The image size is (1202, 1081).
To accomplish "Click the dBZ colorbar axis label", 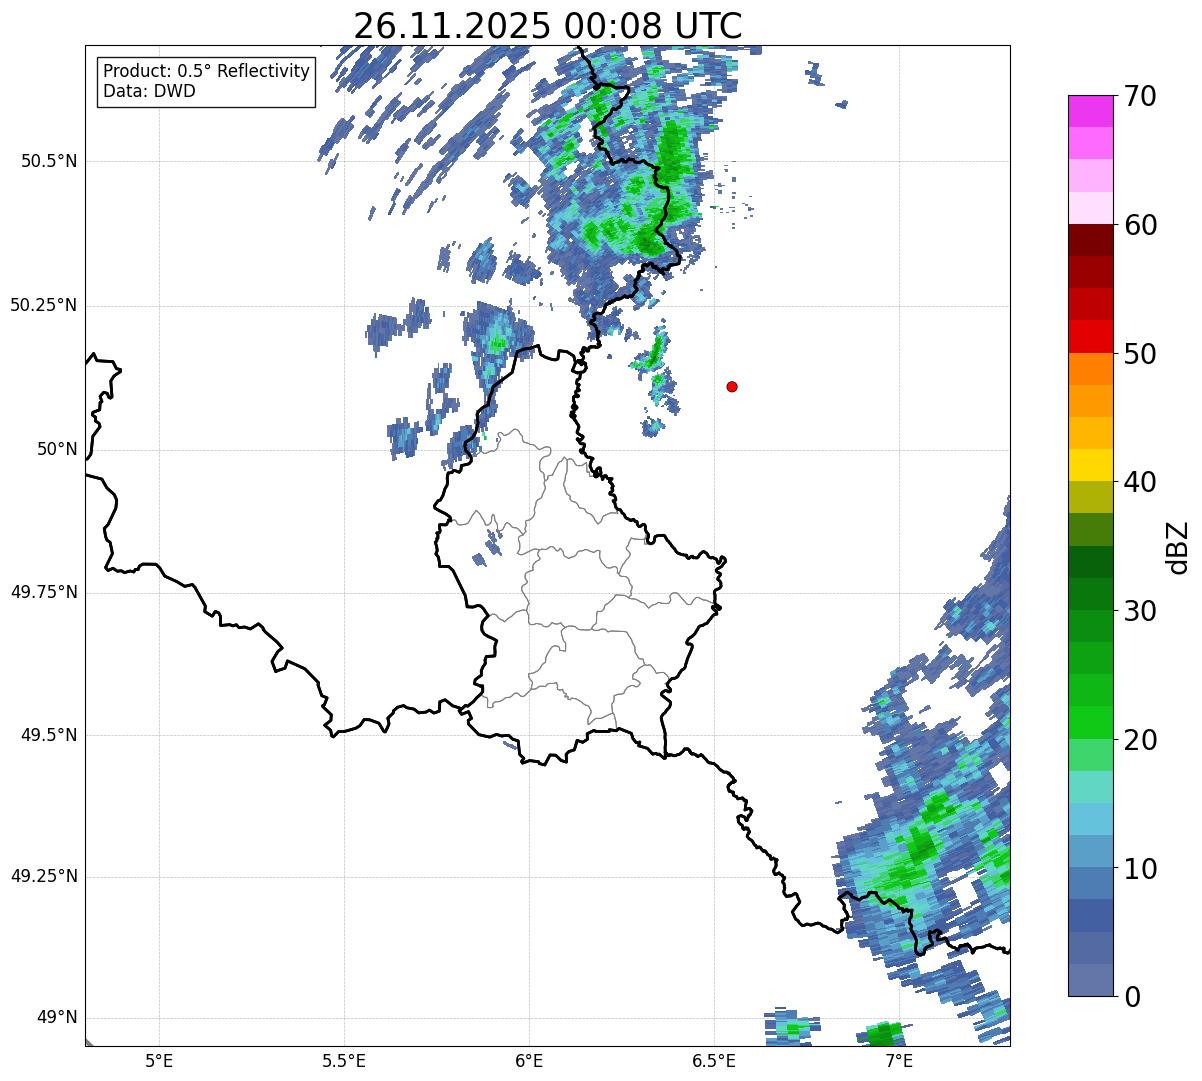I will 1178,546.
